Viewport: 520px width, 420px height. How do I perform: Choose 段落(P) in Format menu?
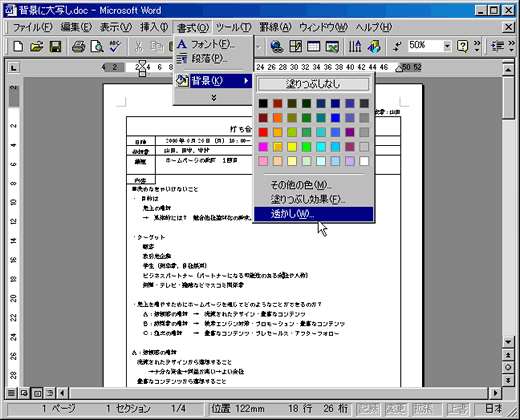213,59
